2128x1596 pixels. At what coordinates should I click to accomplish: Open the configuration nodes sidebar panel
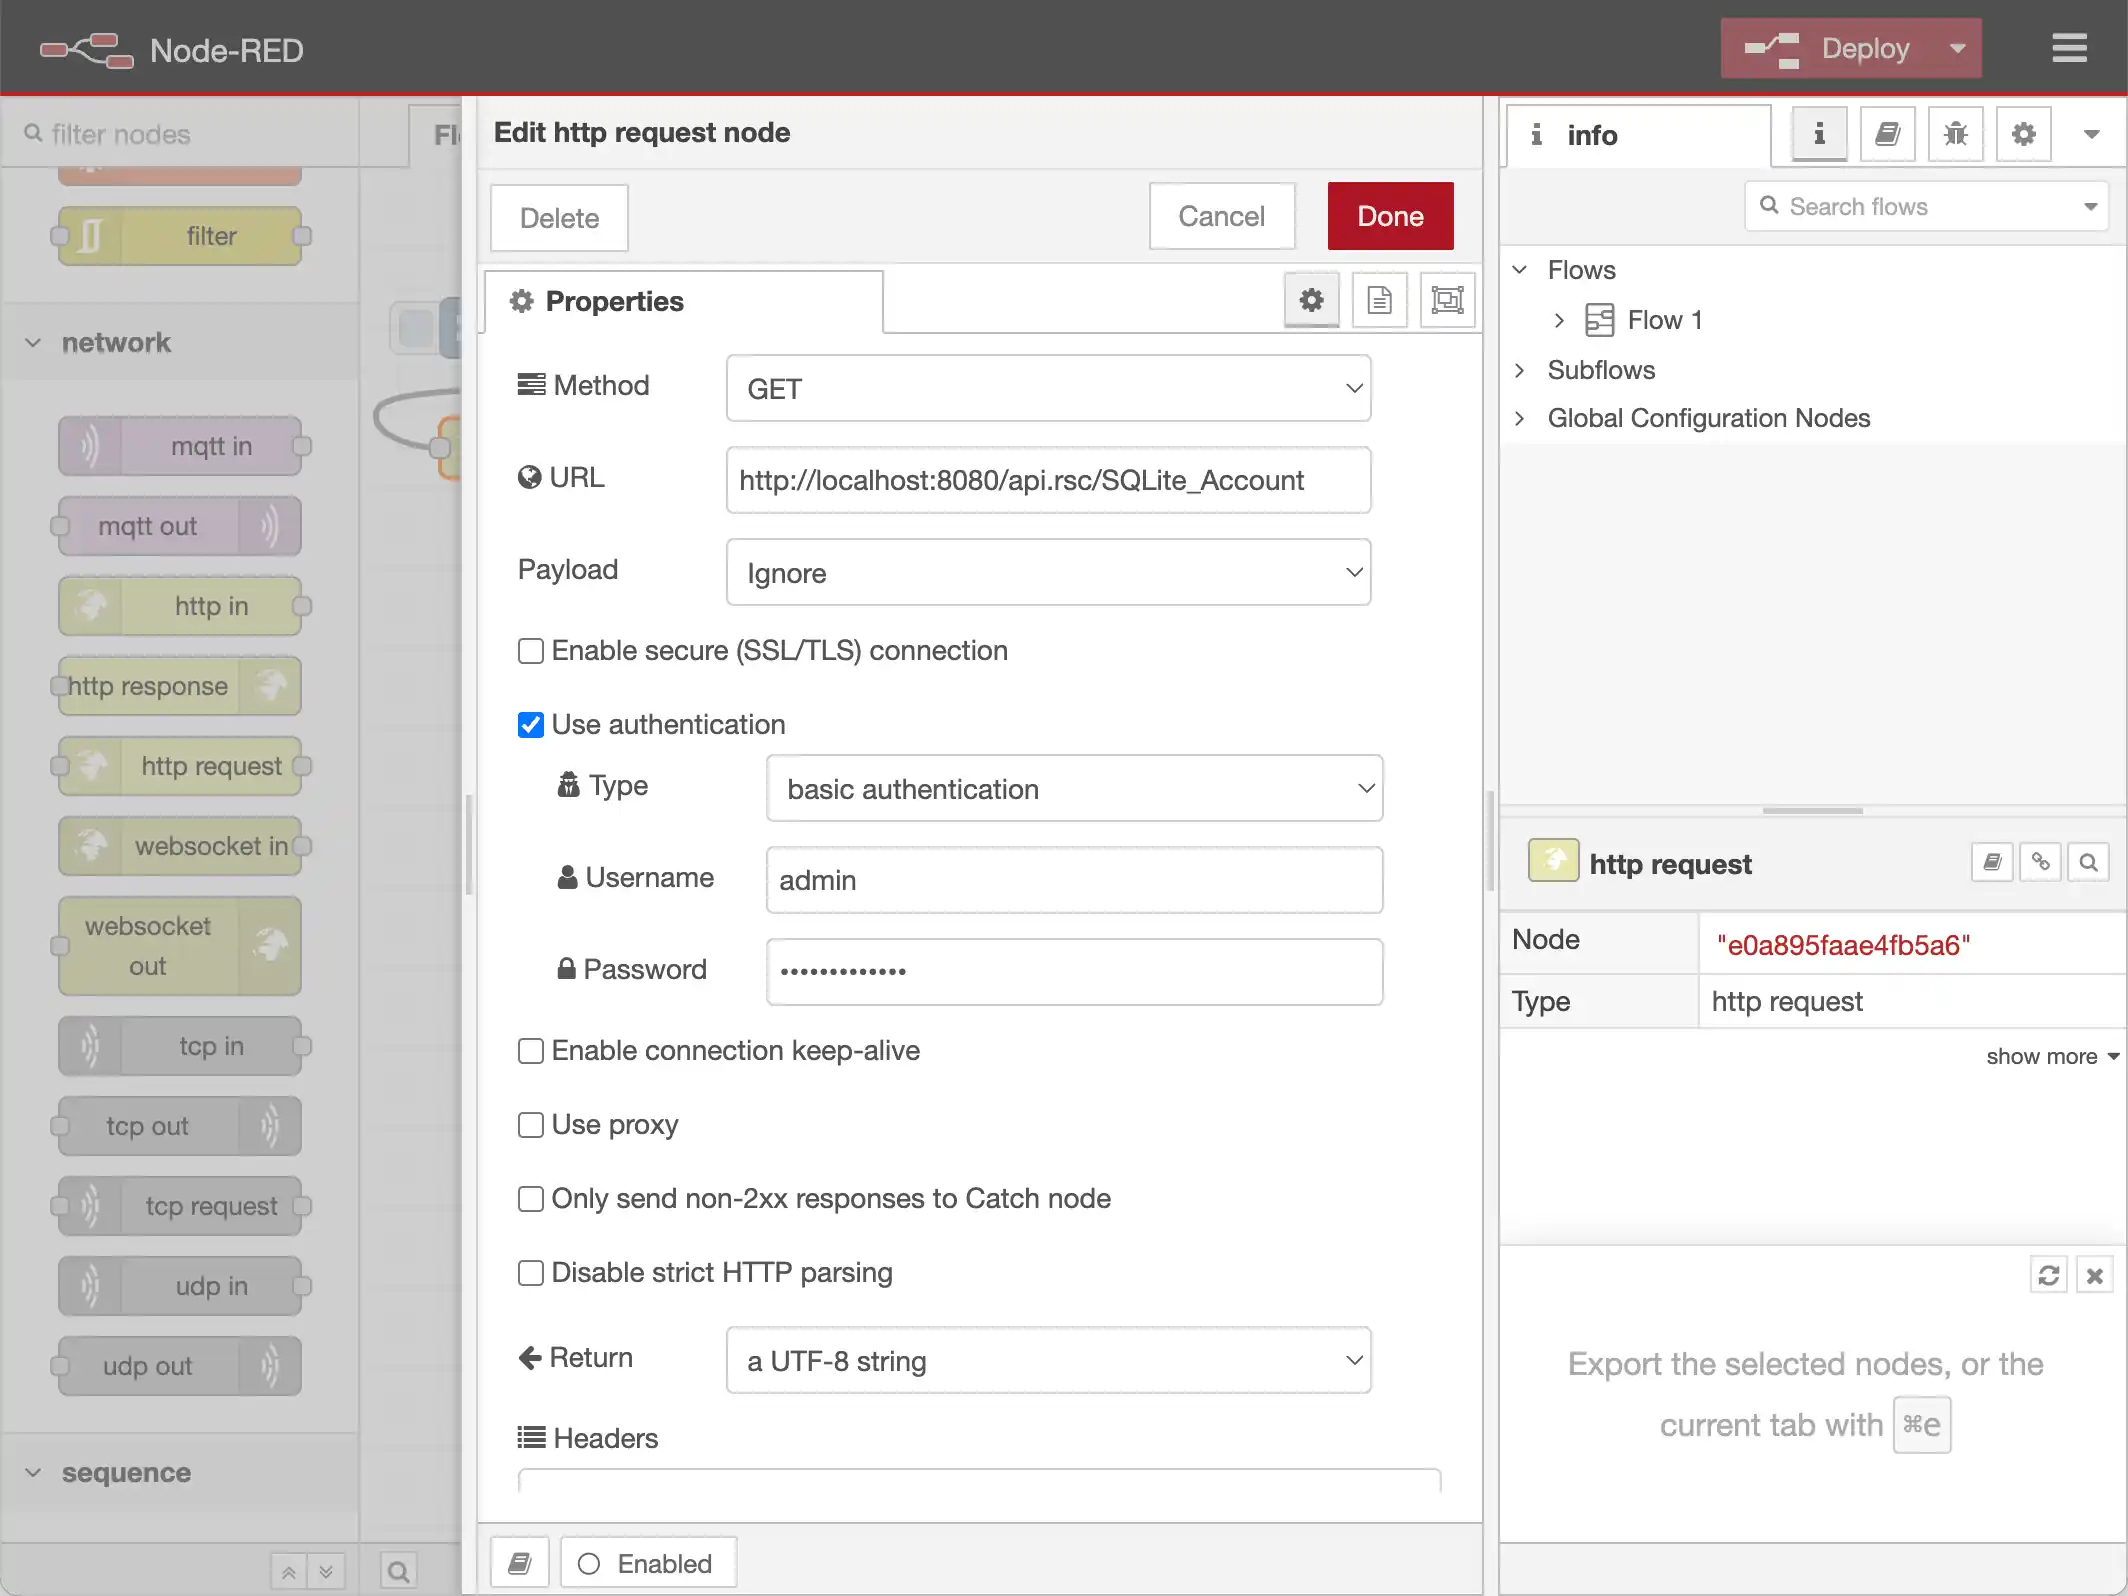click(x=2023, y=133)
